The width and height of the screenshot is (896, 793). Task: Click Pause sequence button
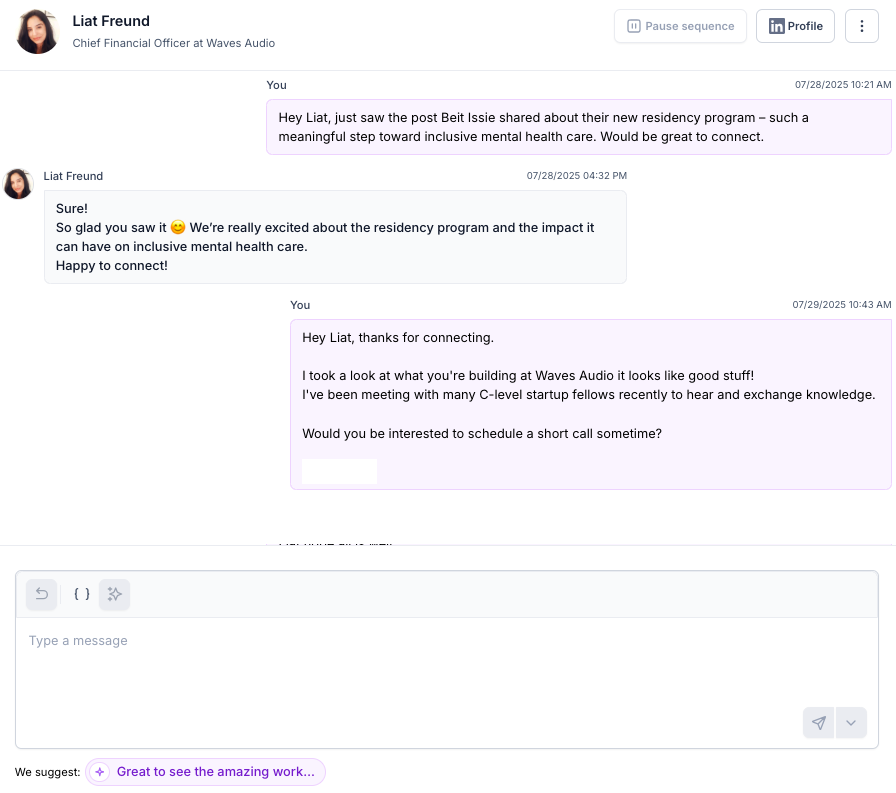(x=680, y=26)
